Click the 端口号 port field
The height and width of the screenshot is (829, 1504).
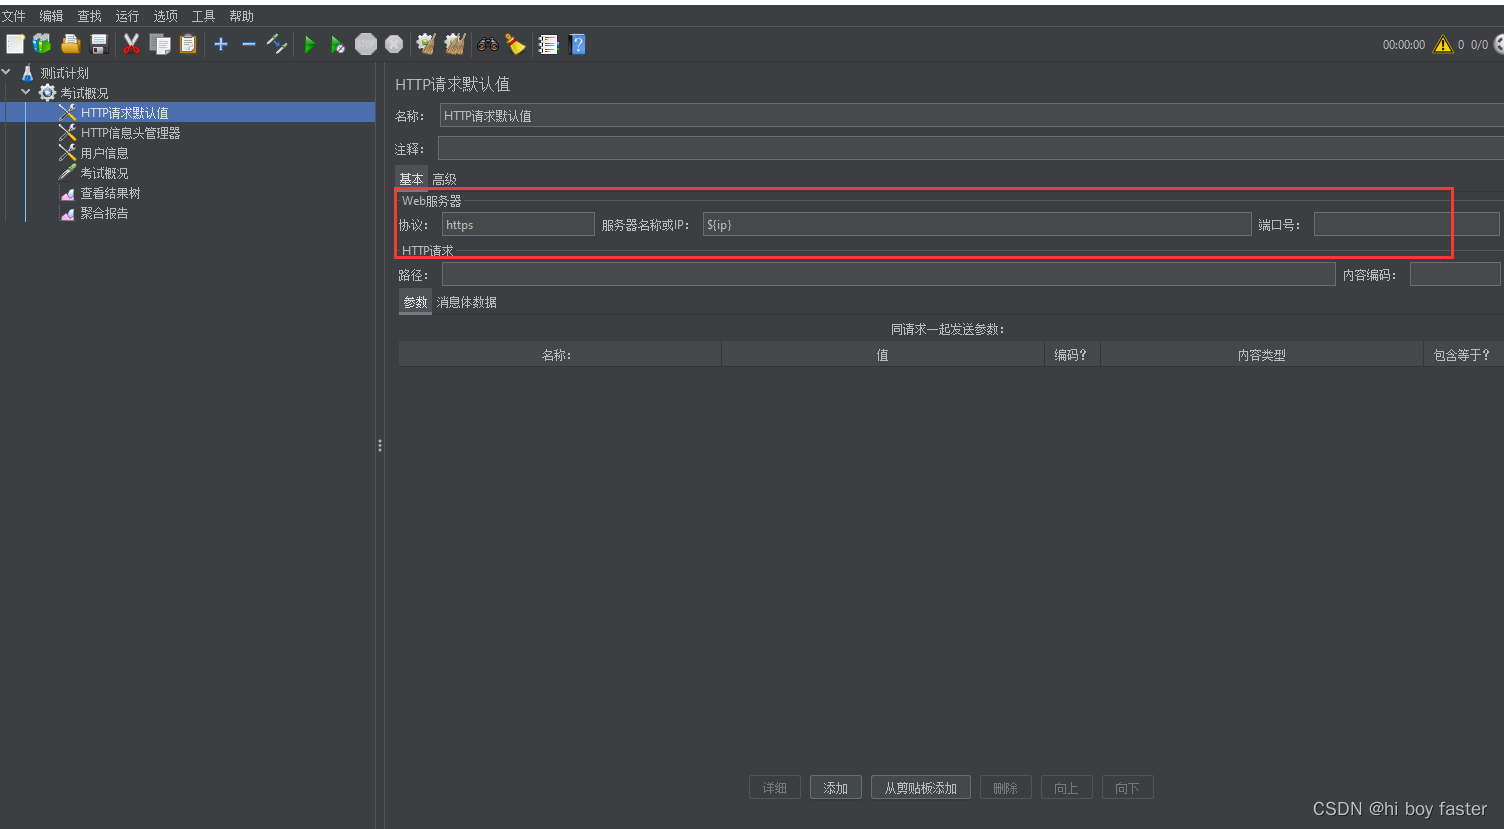[1407, 224]
